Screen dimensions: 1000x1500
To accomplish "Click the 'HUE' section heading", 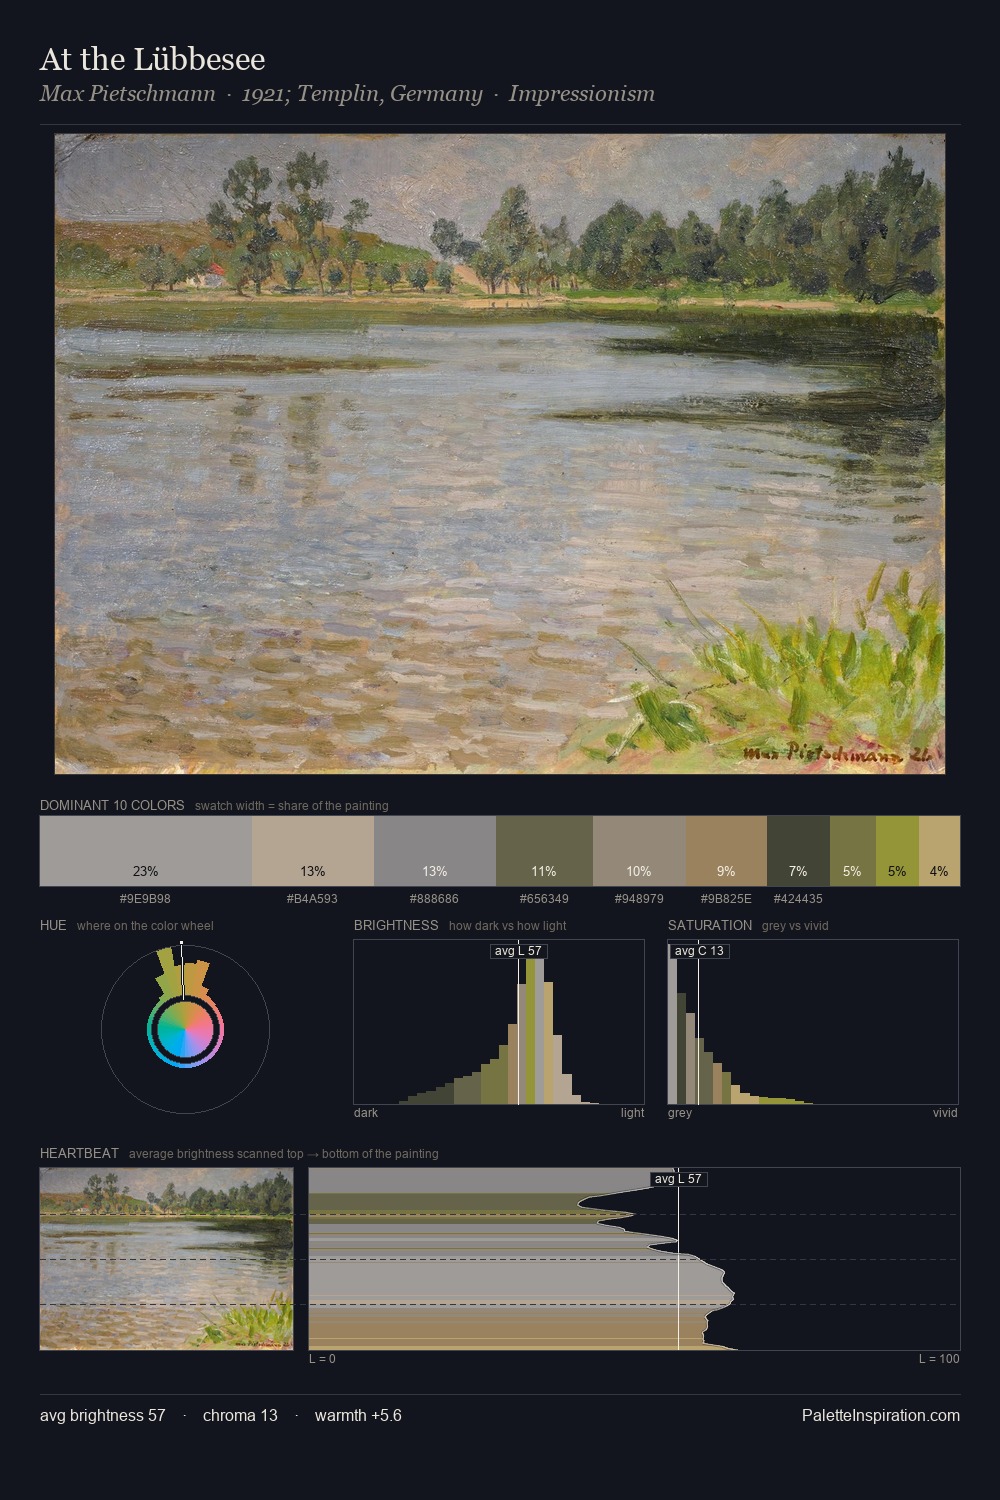I will [53, 925].
